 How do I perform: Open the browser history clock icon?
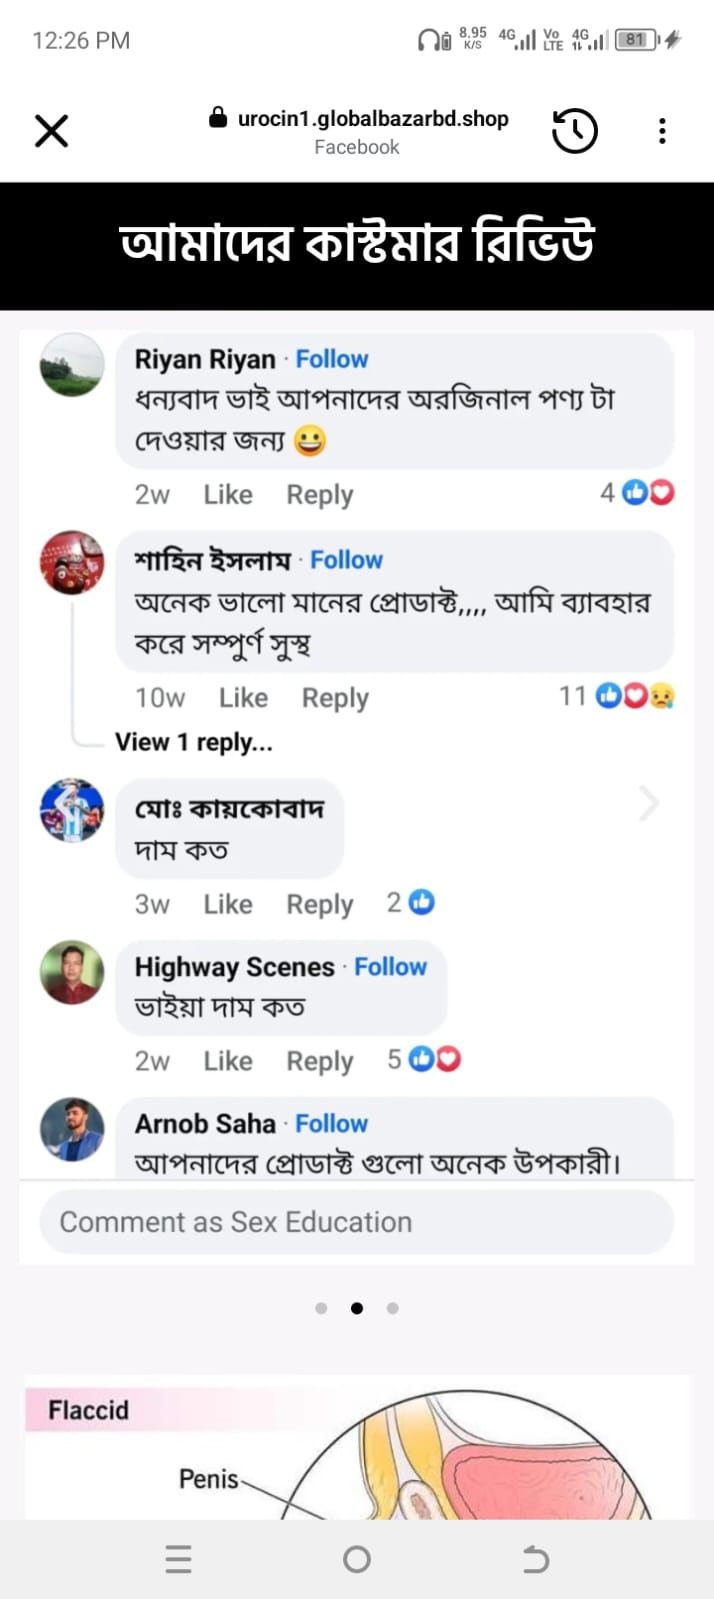tap(575, 131)
